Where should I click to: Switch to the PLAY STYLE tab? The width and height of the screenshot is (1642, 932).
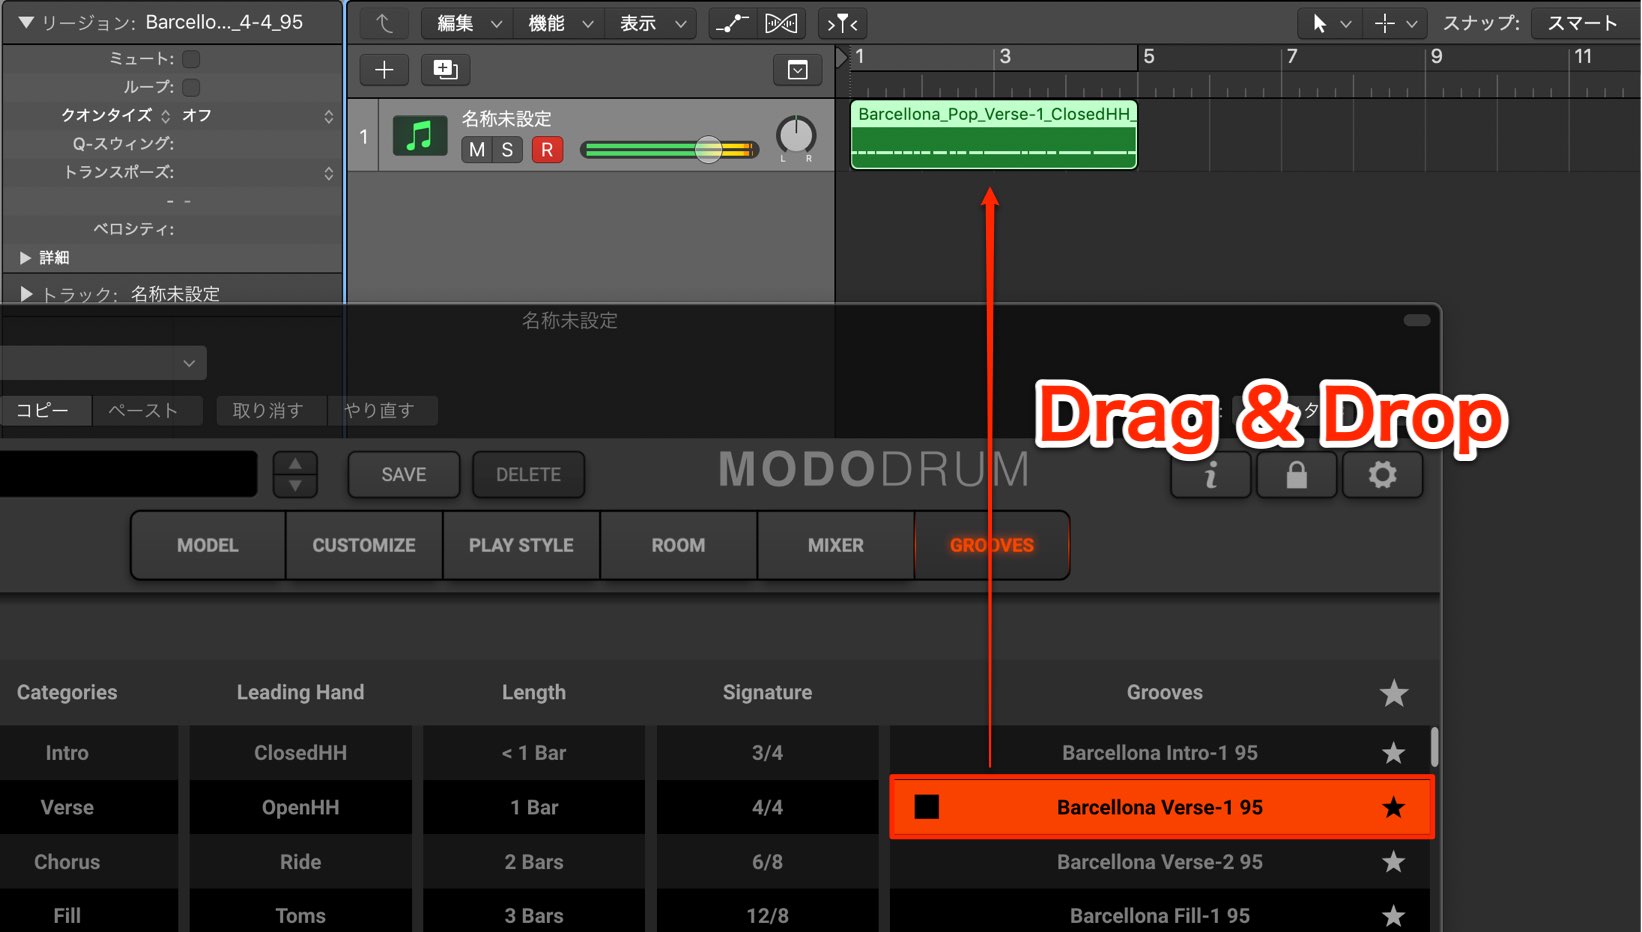pos(521,545)
